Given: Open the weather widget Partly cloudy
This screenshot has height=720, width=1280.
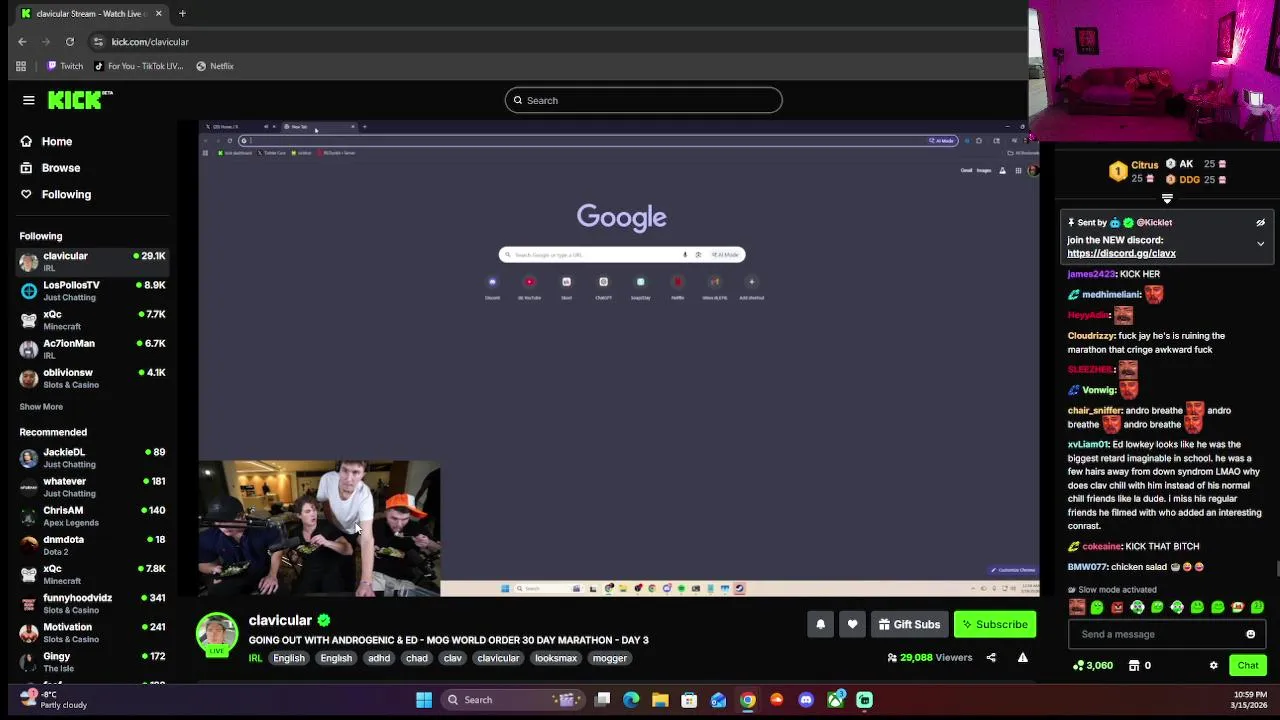Looking at the screenshot, I should pos(52,699).
